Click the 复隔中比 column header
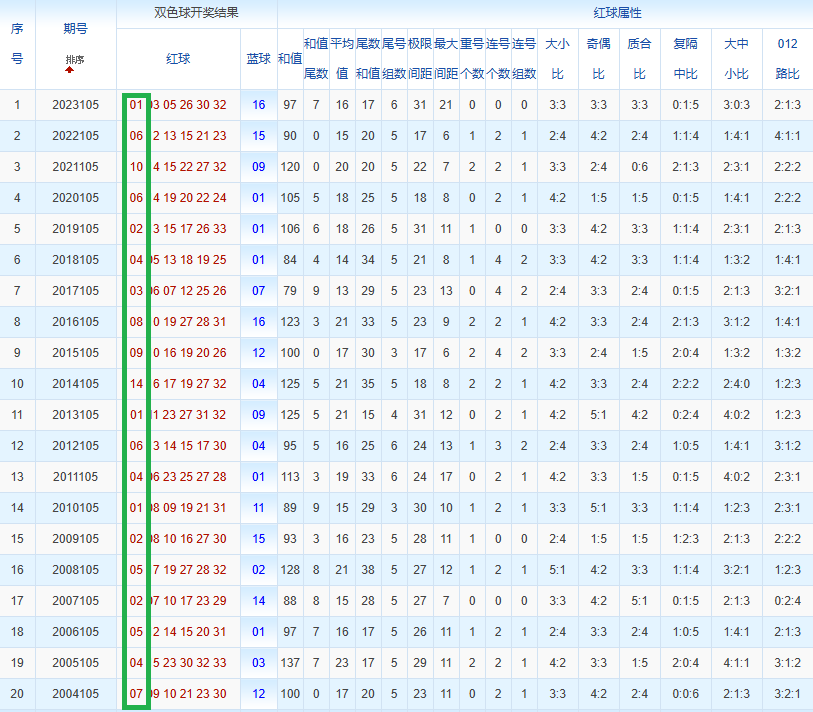Screen dimensions: 813x712 click(x=685, y=59)
